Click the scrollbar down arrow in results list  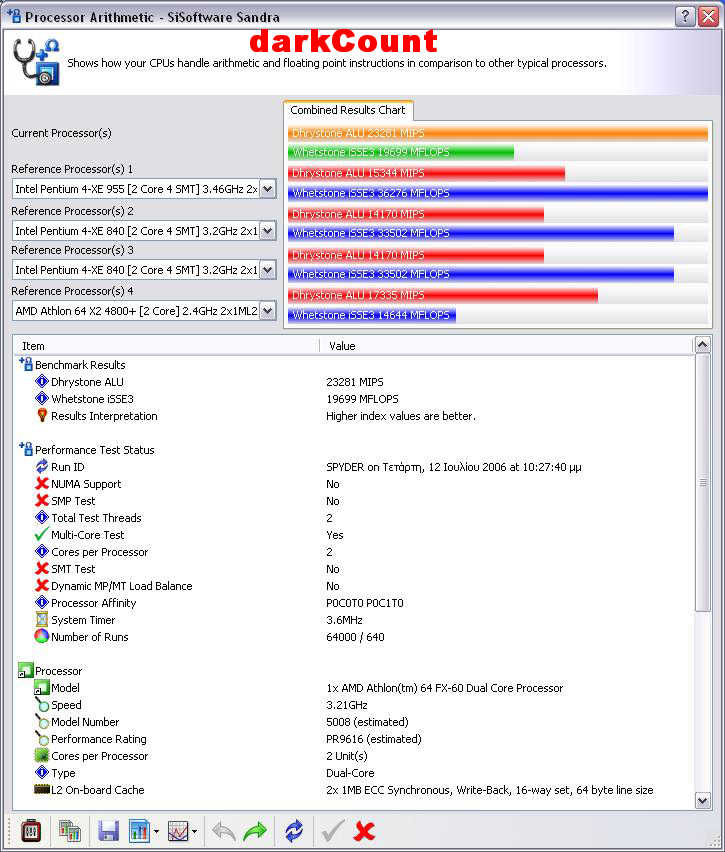703,800
